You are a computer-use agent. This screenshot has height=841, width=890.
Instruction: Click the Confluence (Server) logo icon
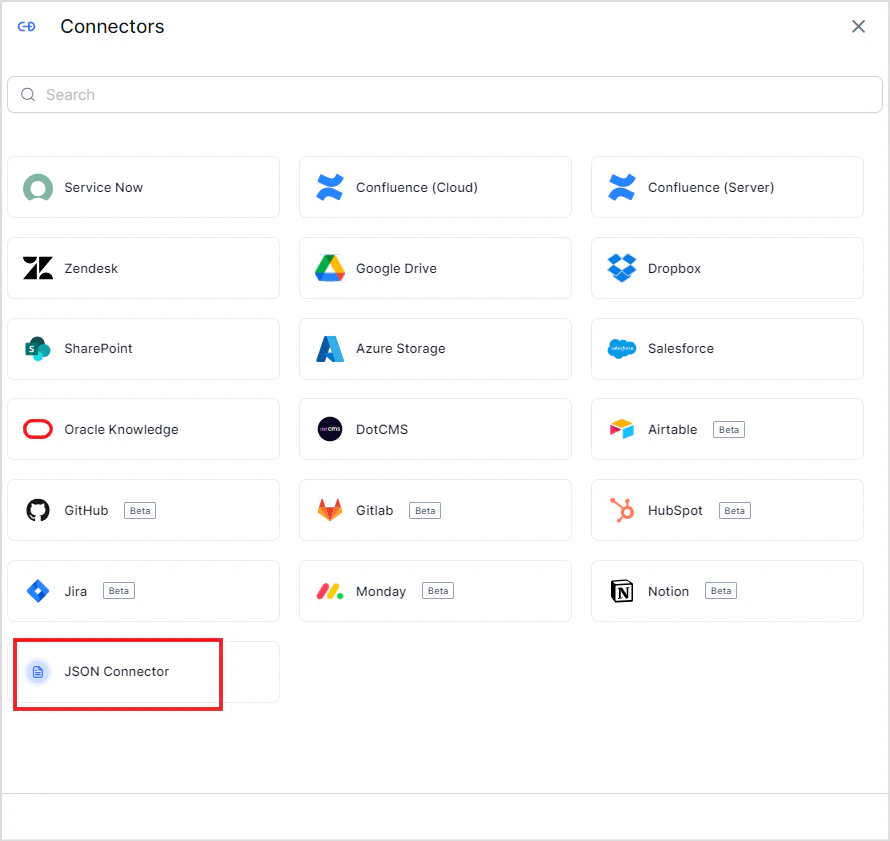[622, 187]
